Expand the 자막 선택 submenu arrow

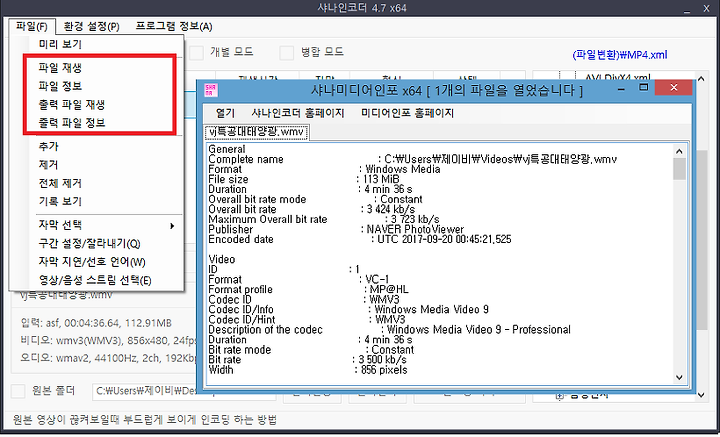click(172, 225)
